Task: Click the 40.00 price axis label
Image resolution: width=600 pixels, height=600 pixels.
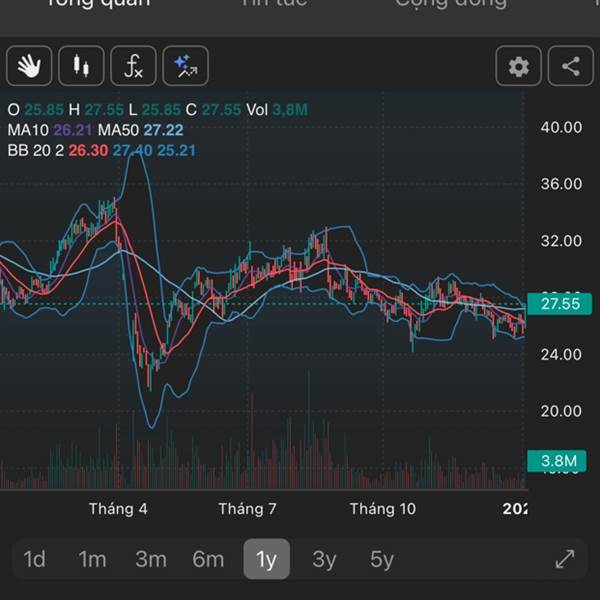Action: click(561, 127)
